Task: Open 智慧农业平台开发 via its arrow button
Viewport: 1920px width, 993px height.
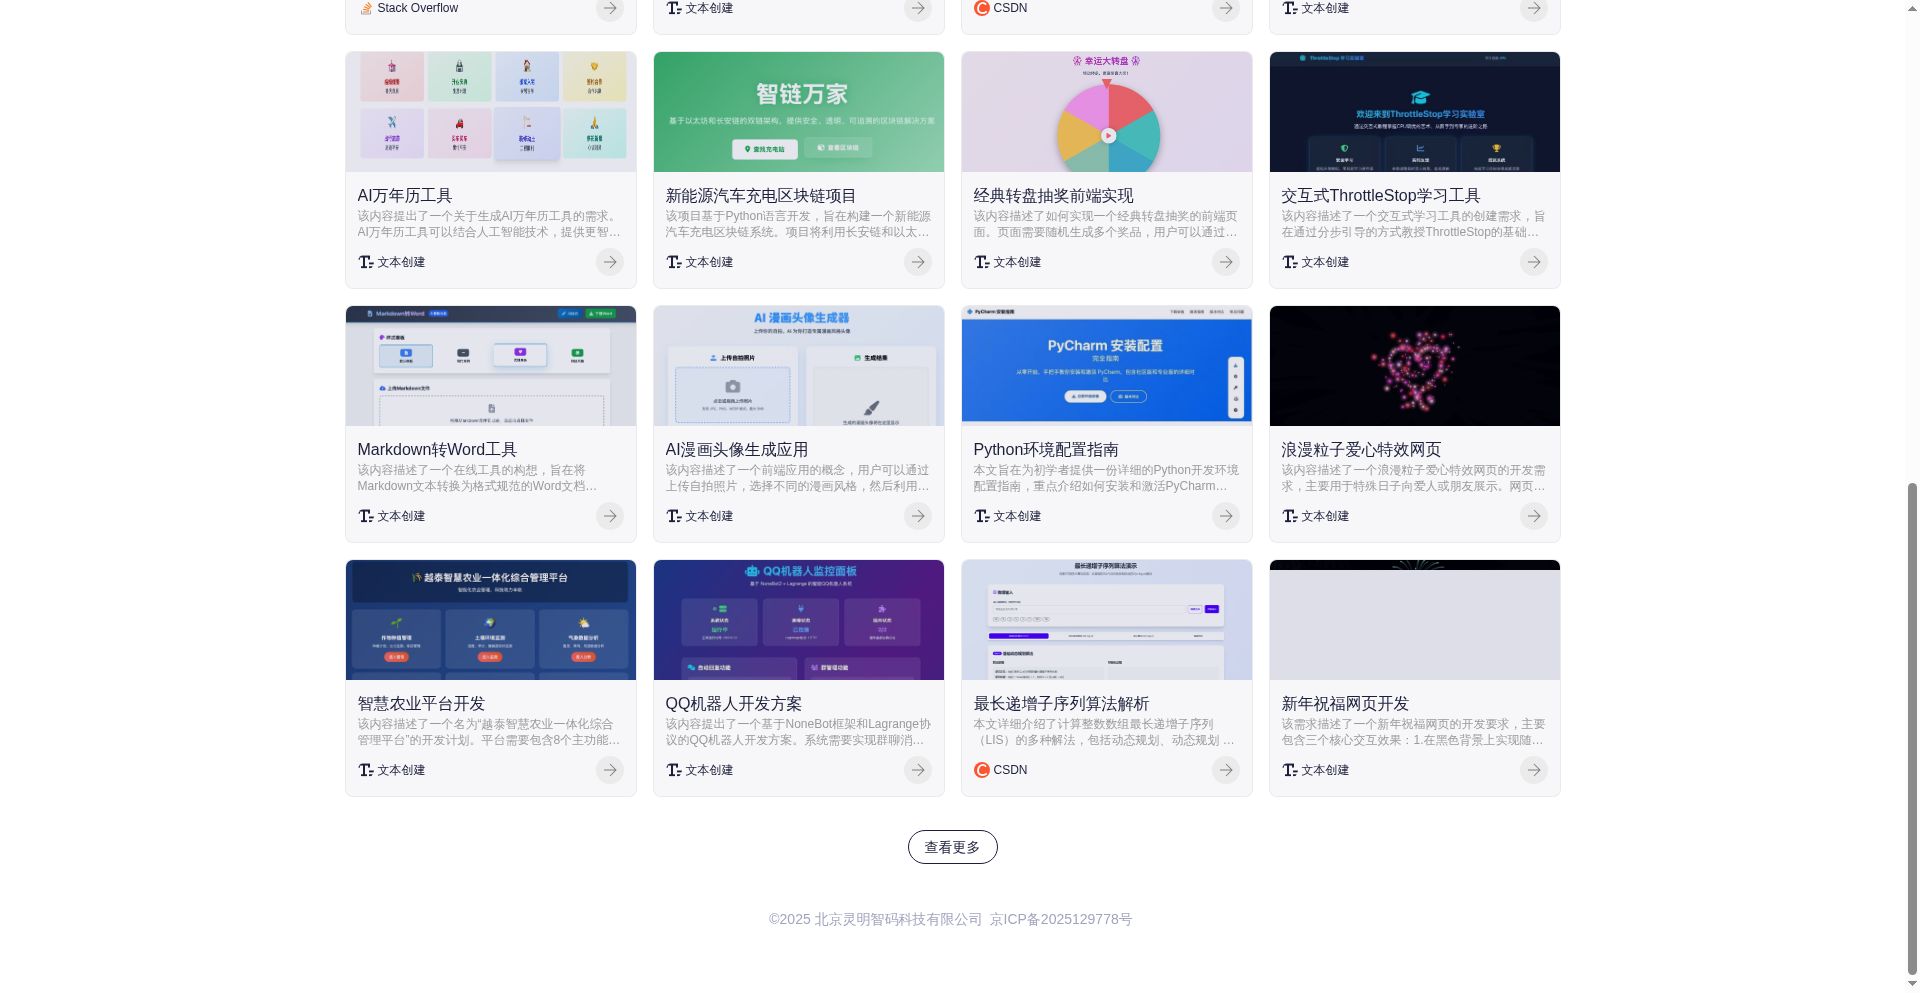Action: (609, 770)
